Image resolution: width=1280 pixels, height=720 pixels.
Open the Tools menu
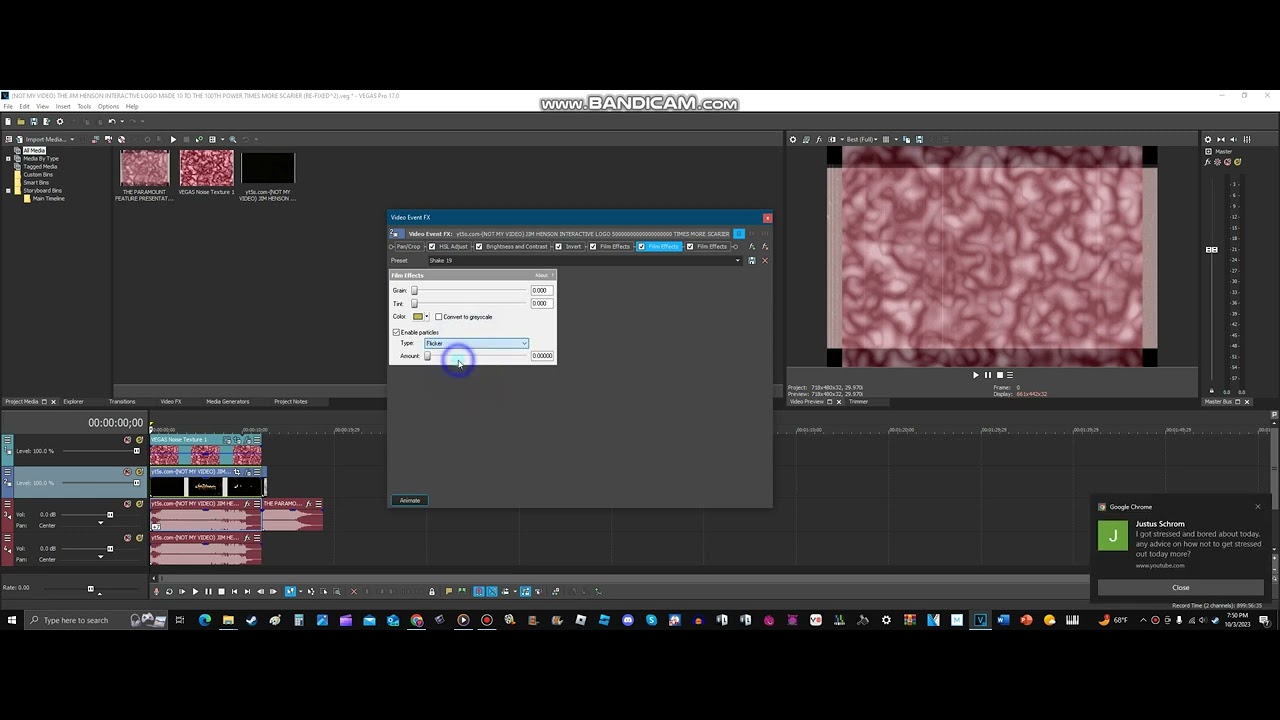click(84, 106)
